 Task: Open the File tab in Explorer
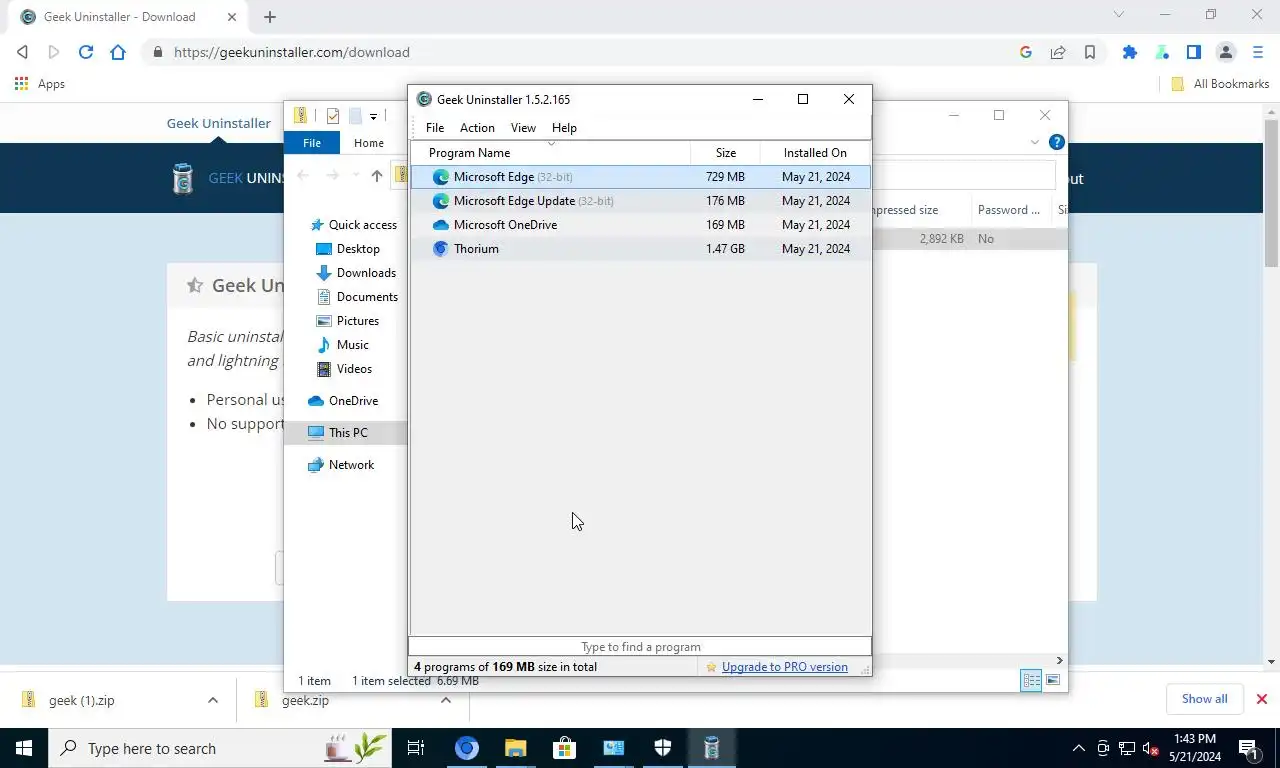click(x=312, y=143)
